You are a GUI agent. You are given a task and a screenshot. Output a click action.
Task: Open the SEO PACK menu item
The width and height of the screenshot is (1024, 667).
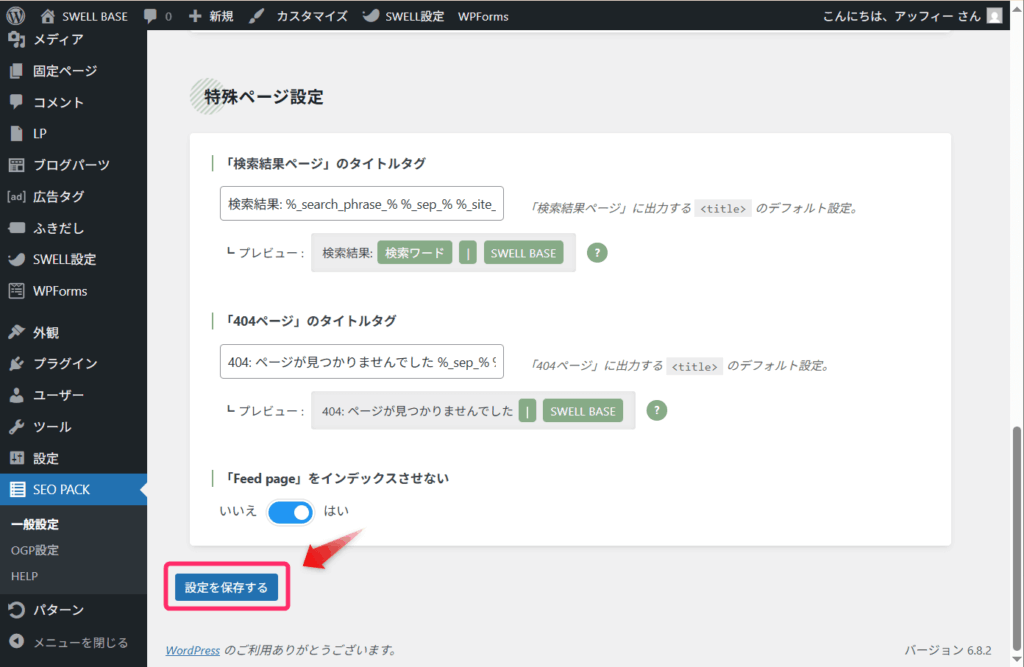[73, 489]
